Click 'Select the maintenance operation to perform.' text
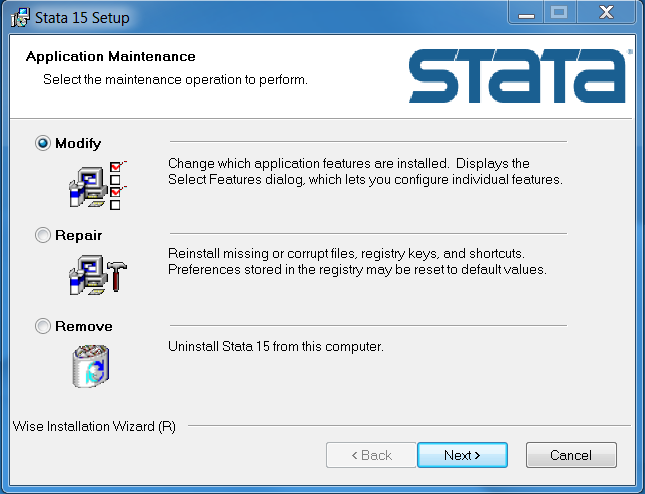The width and height of the screenshot is (645, 494). tap(175, 79)
